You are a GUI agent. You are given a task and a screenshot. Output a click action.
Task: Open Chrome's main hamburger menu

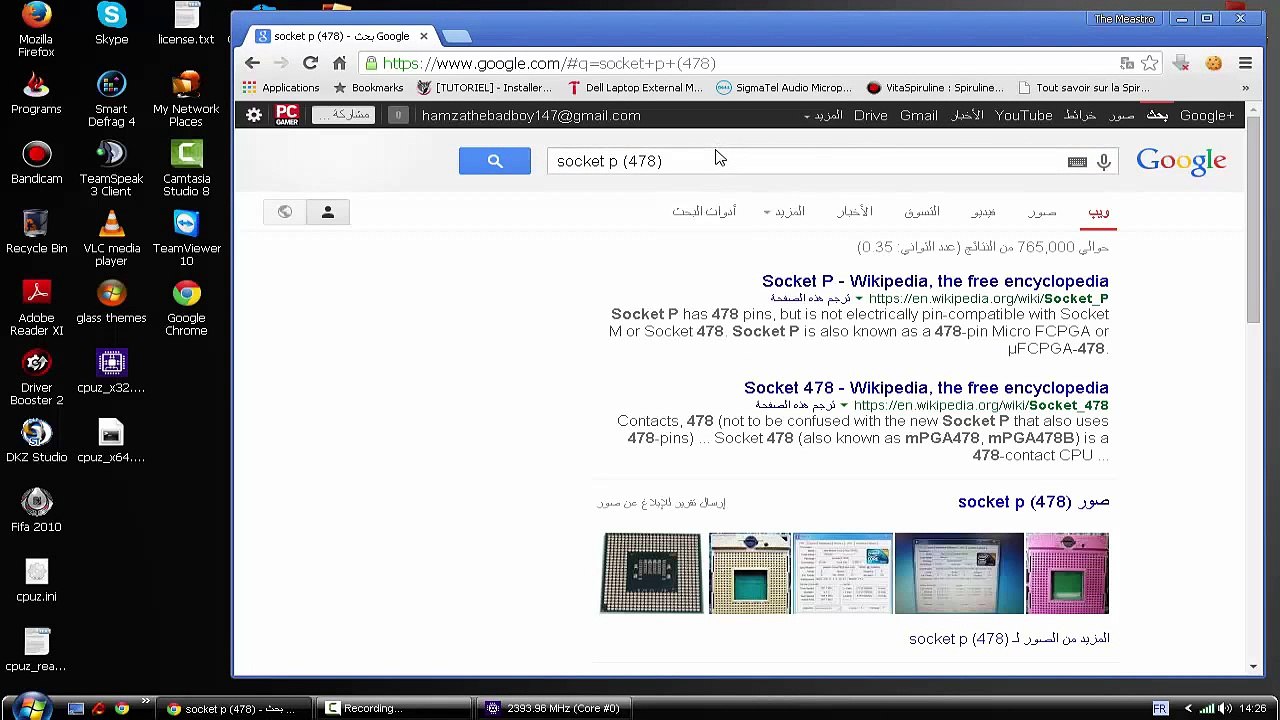click(x=1245, y=63)
